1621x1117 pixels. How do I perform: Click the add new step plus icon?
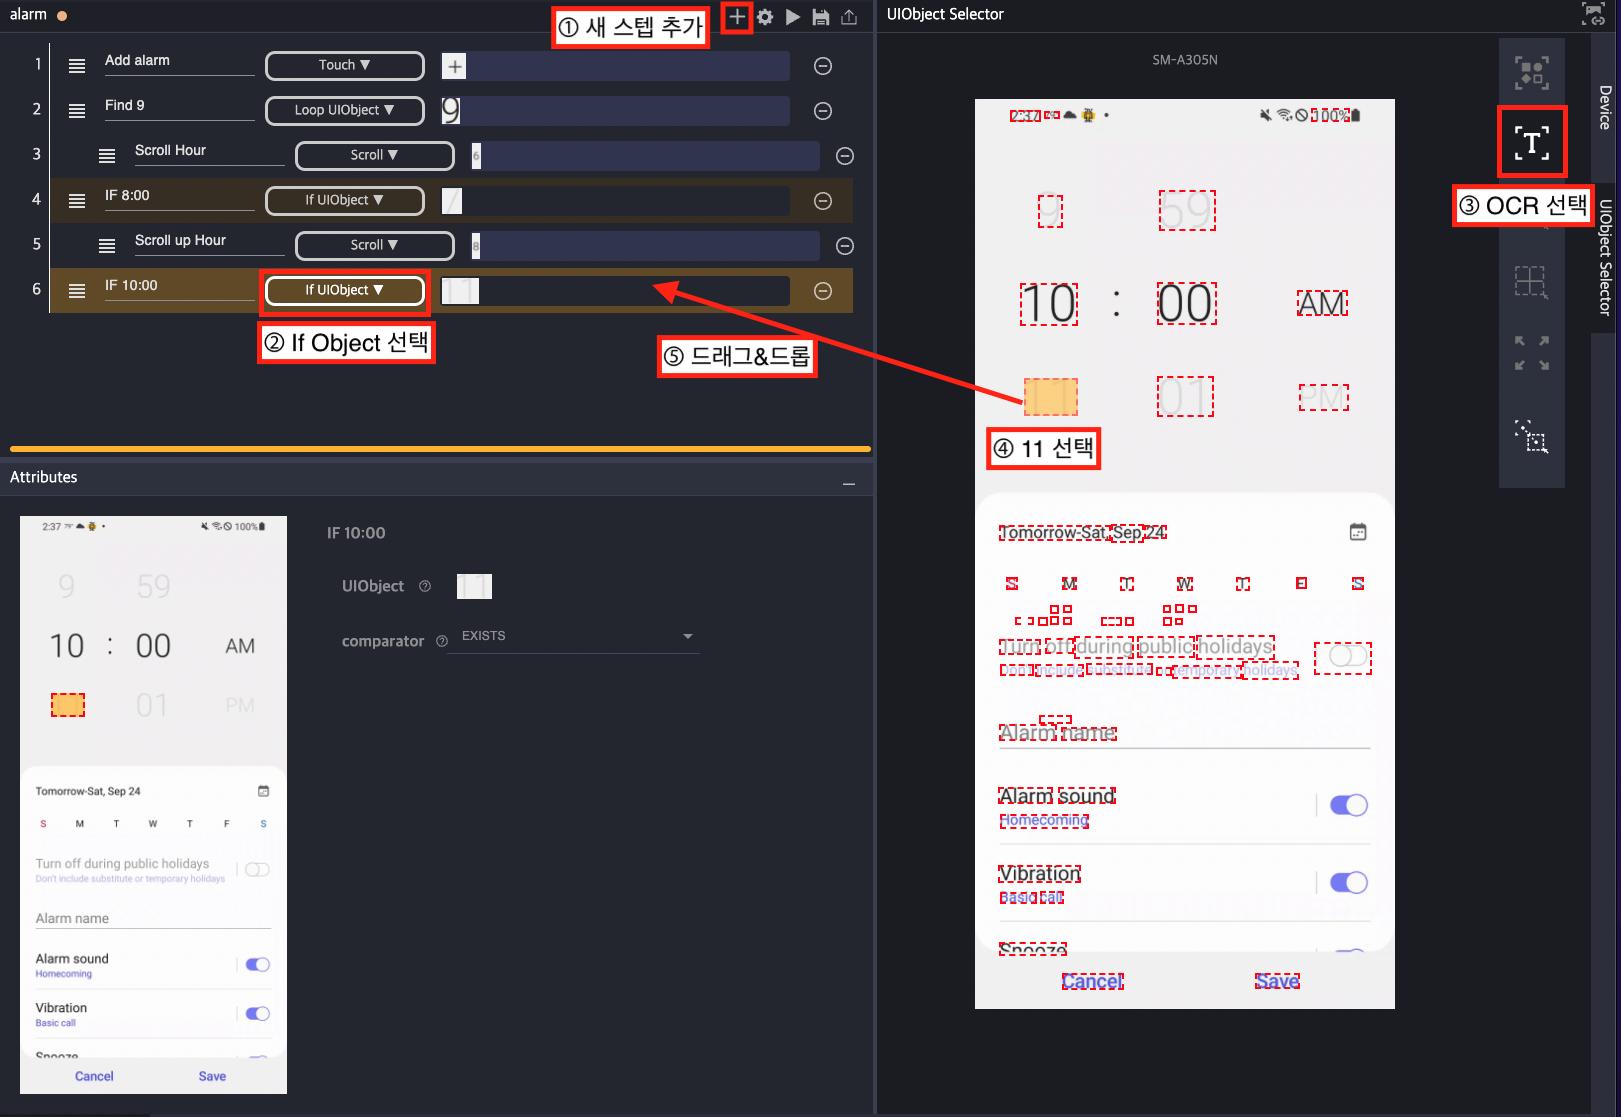(737, 17)
